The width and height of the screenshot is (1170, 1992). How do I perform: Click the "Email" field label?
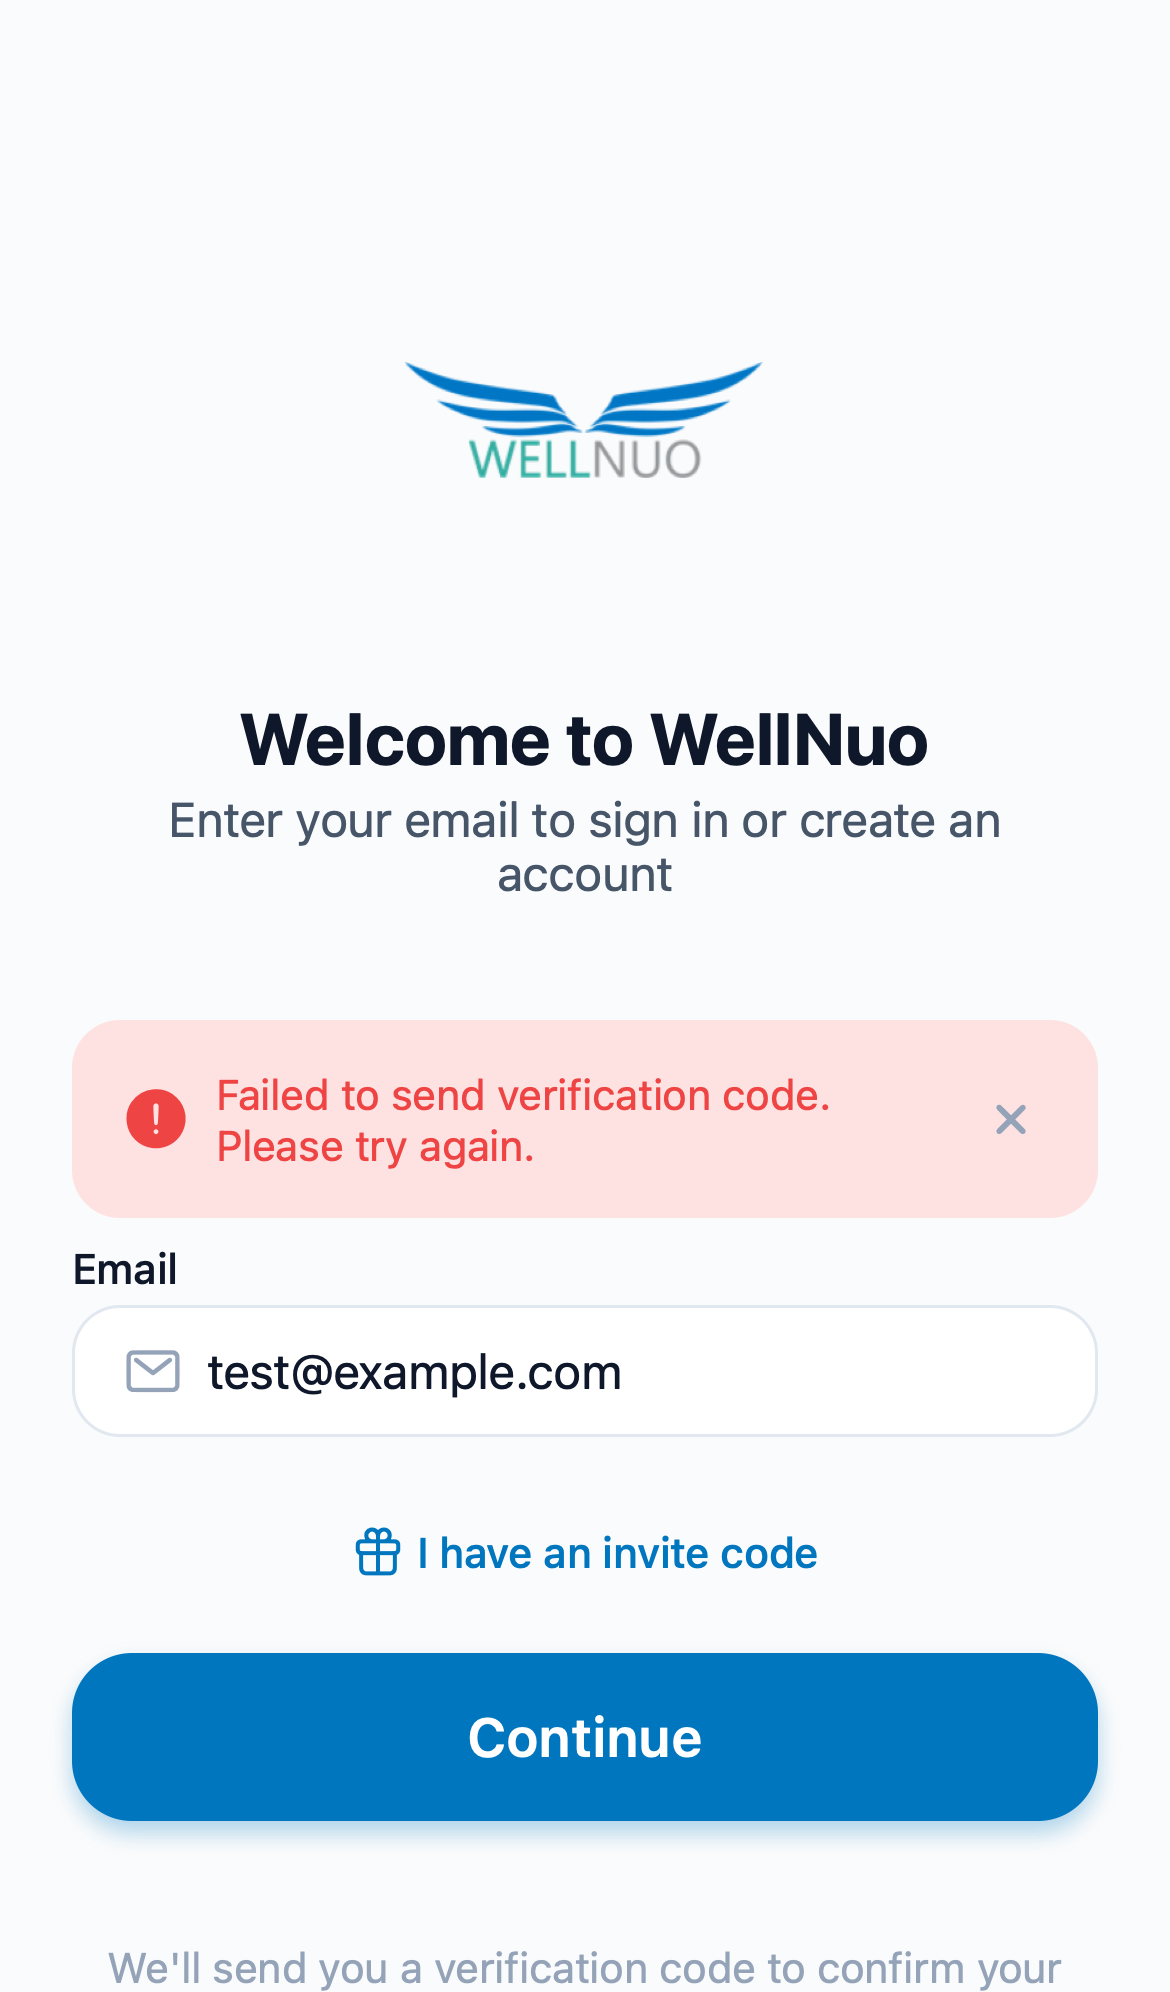point(125,1270)
